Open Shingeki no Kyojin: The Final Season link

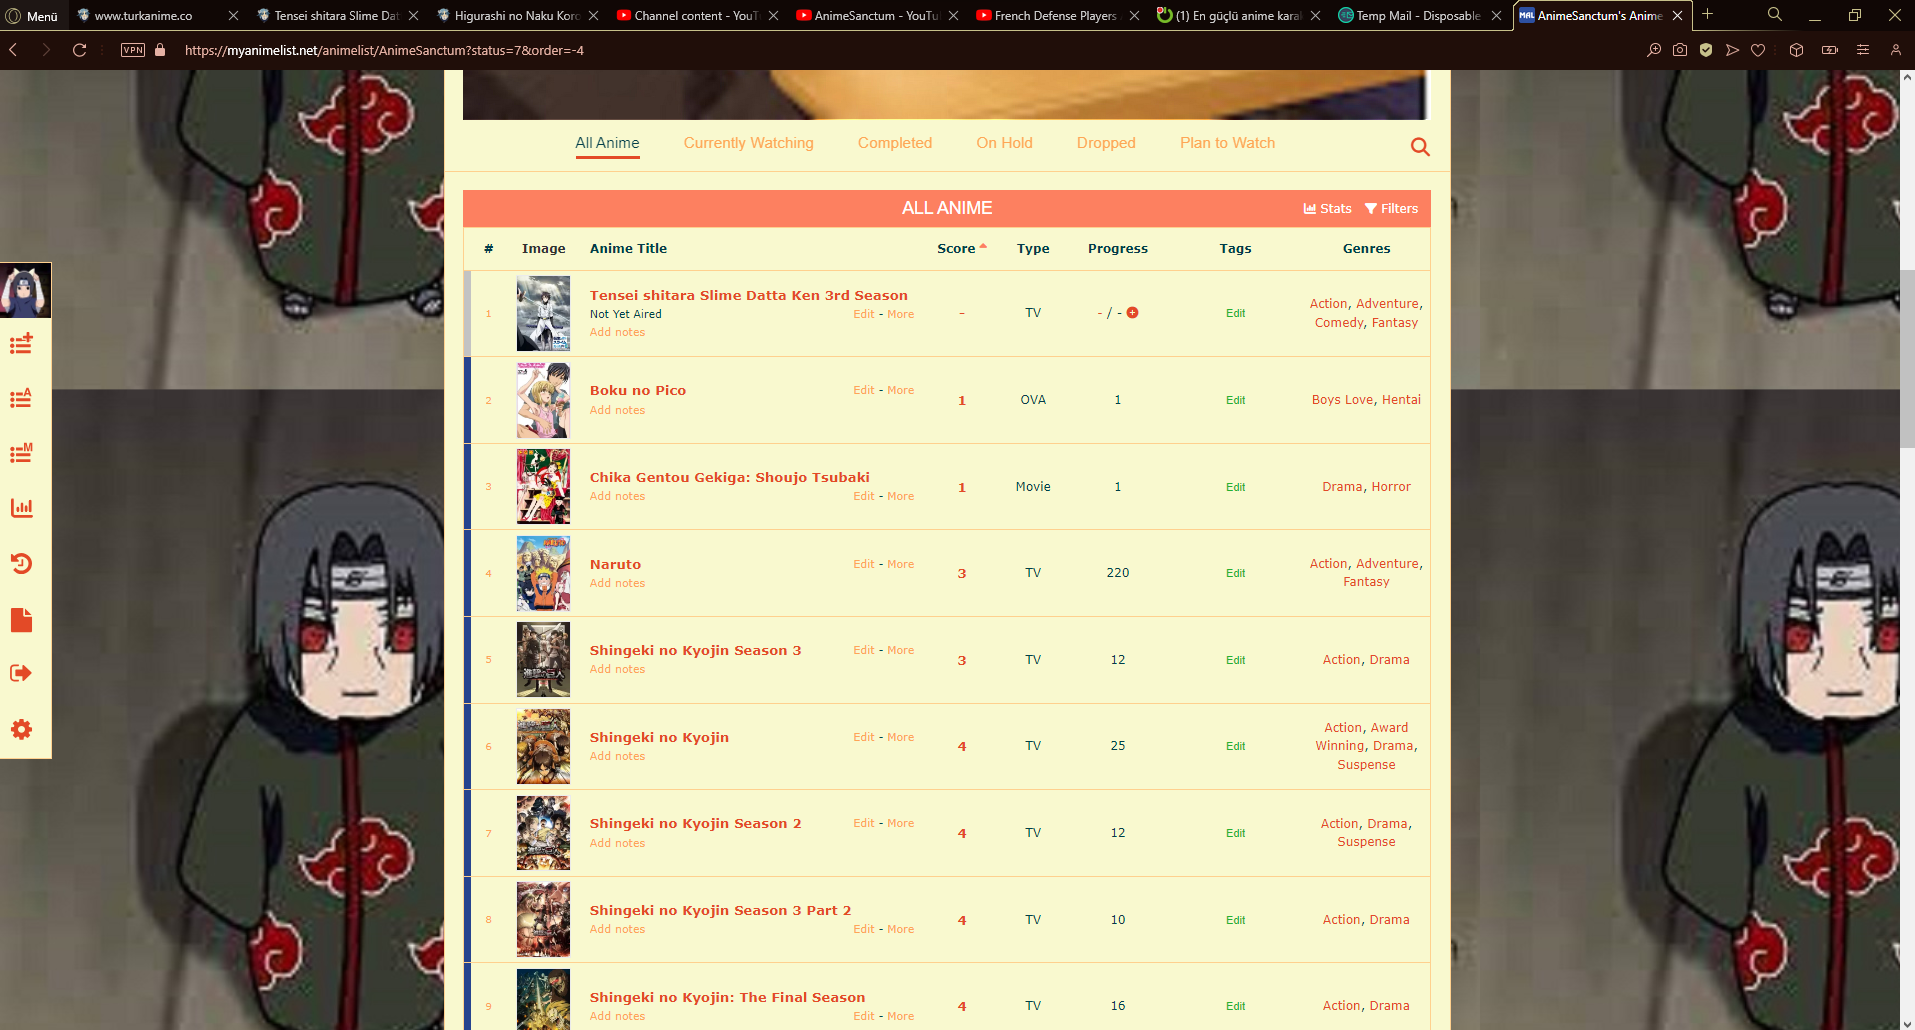click(x=727, y=997)
